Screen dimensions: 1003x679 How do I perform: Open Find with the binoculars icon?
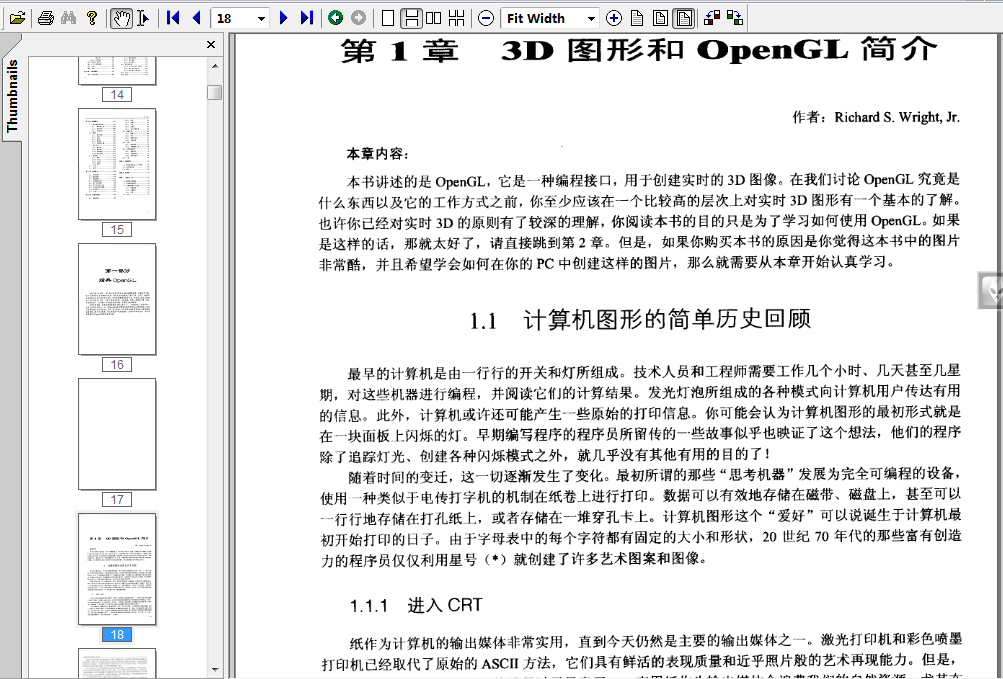click(68, 18)
